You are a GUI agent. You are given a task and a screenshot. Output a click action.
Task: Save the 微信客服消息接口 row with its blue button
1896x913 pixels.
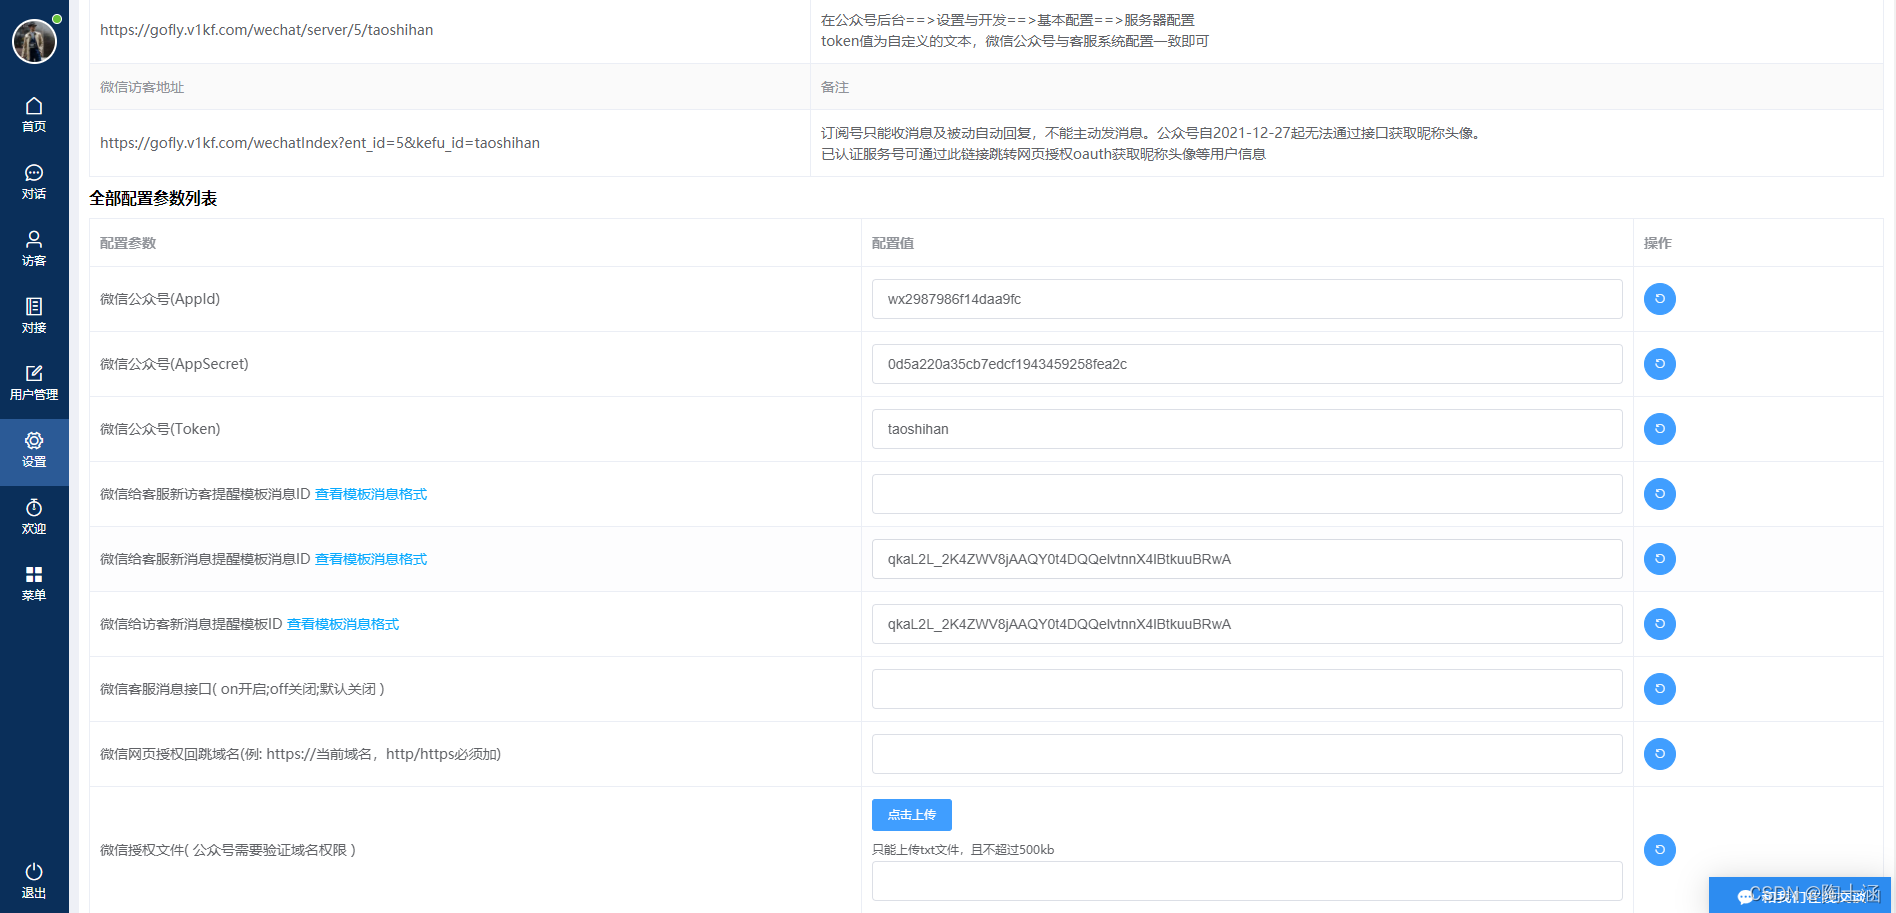(x=1660, y=689)
